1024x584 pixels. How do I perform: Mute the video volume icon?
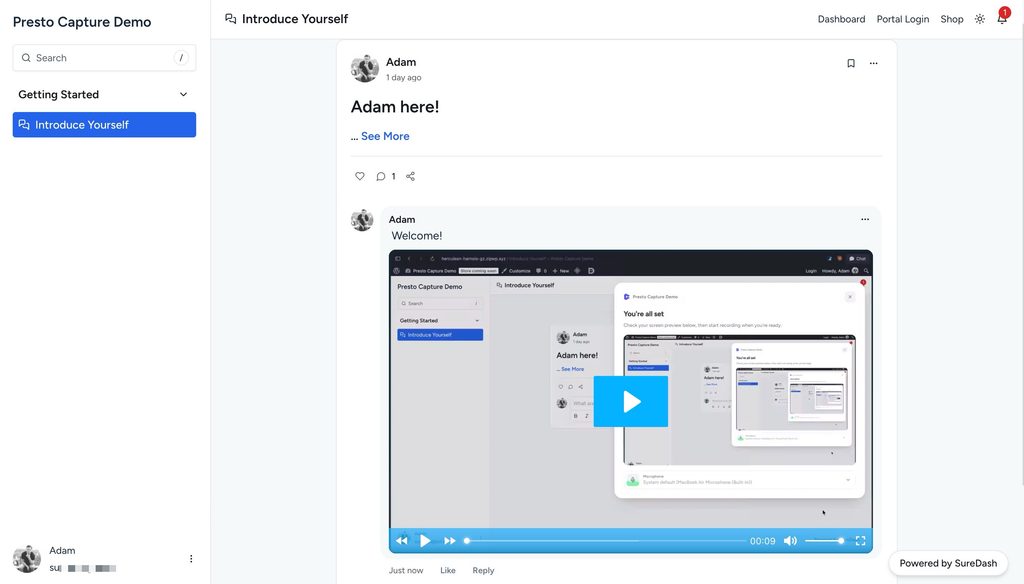[x=790, y=541]
